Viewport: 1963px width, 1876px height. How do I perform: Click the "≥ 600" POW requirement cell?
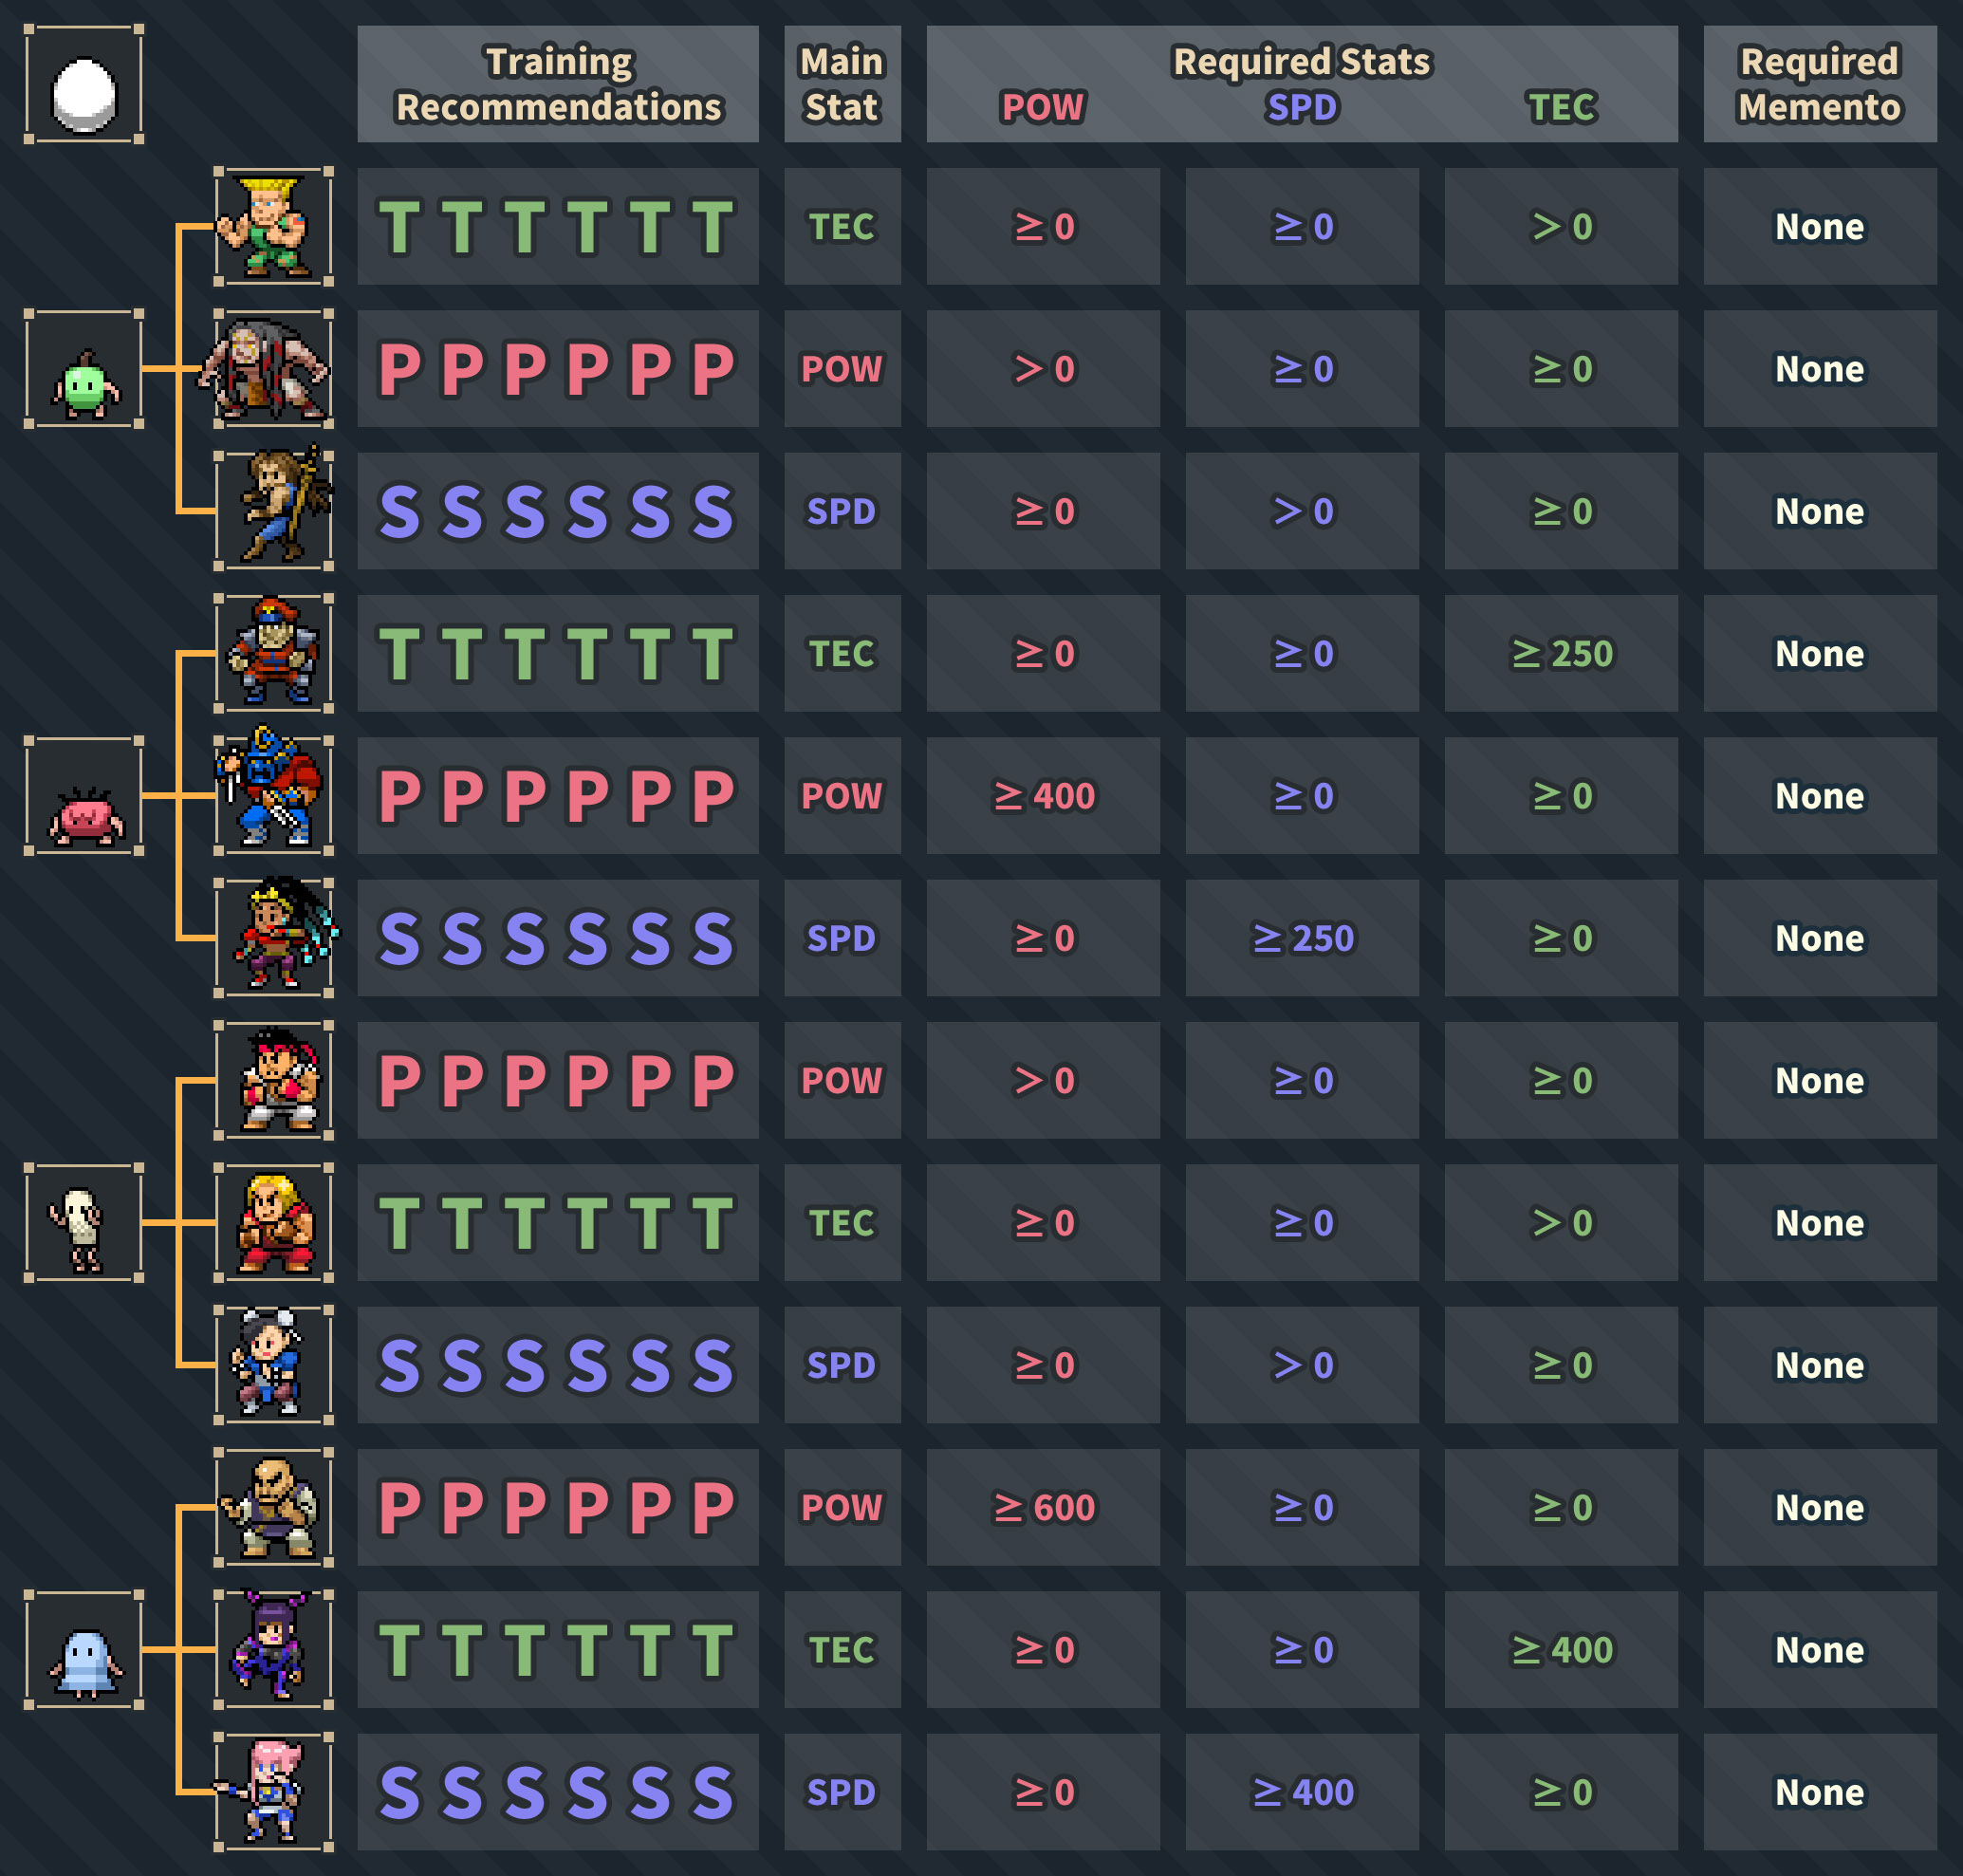(x=1043, y=1508)
